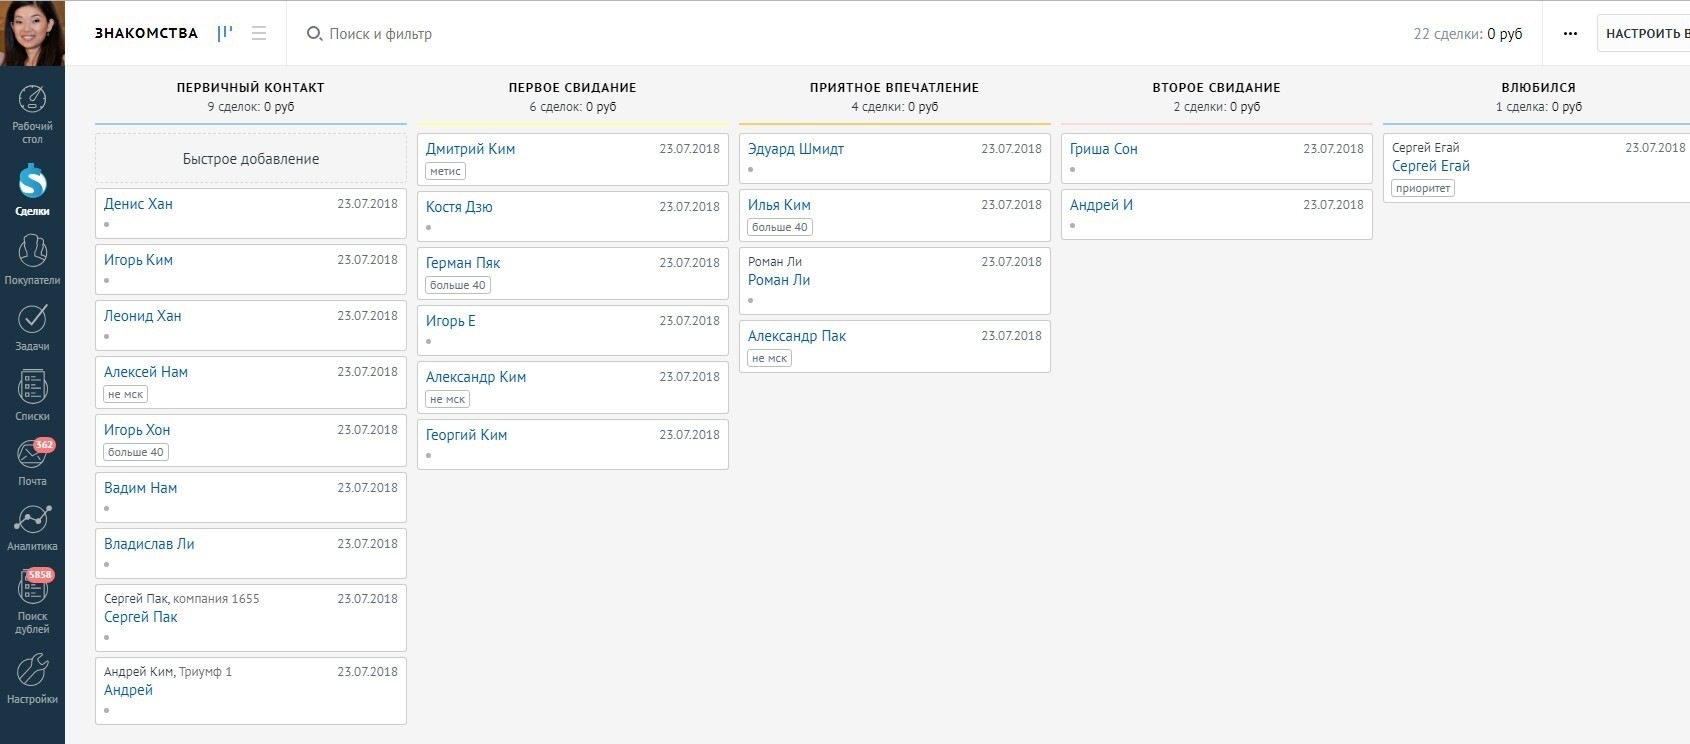Select the Сделки icon in sidebar

[x=32, y=183]
